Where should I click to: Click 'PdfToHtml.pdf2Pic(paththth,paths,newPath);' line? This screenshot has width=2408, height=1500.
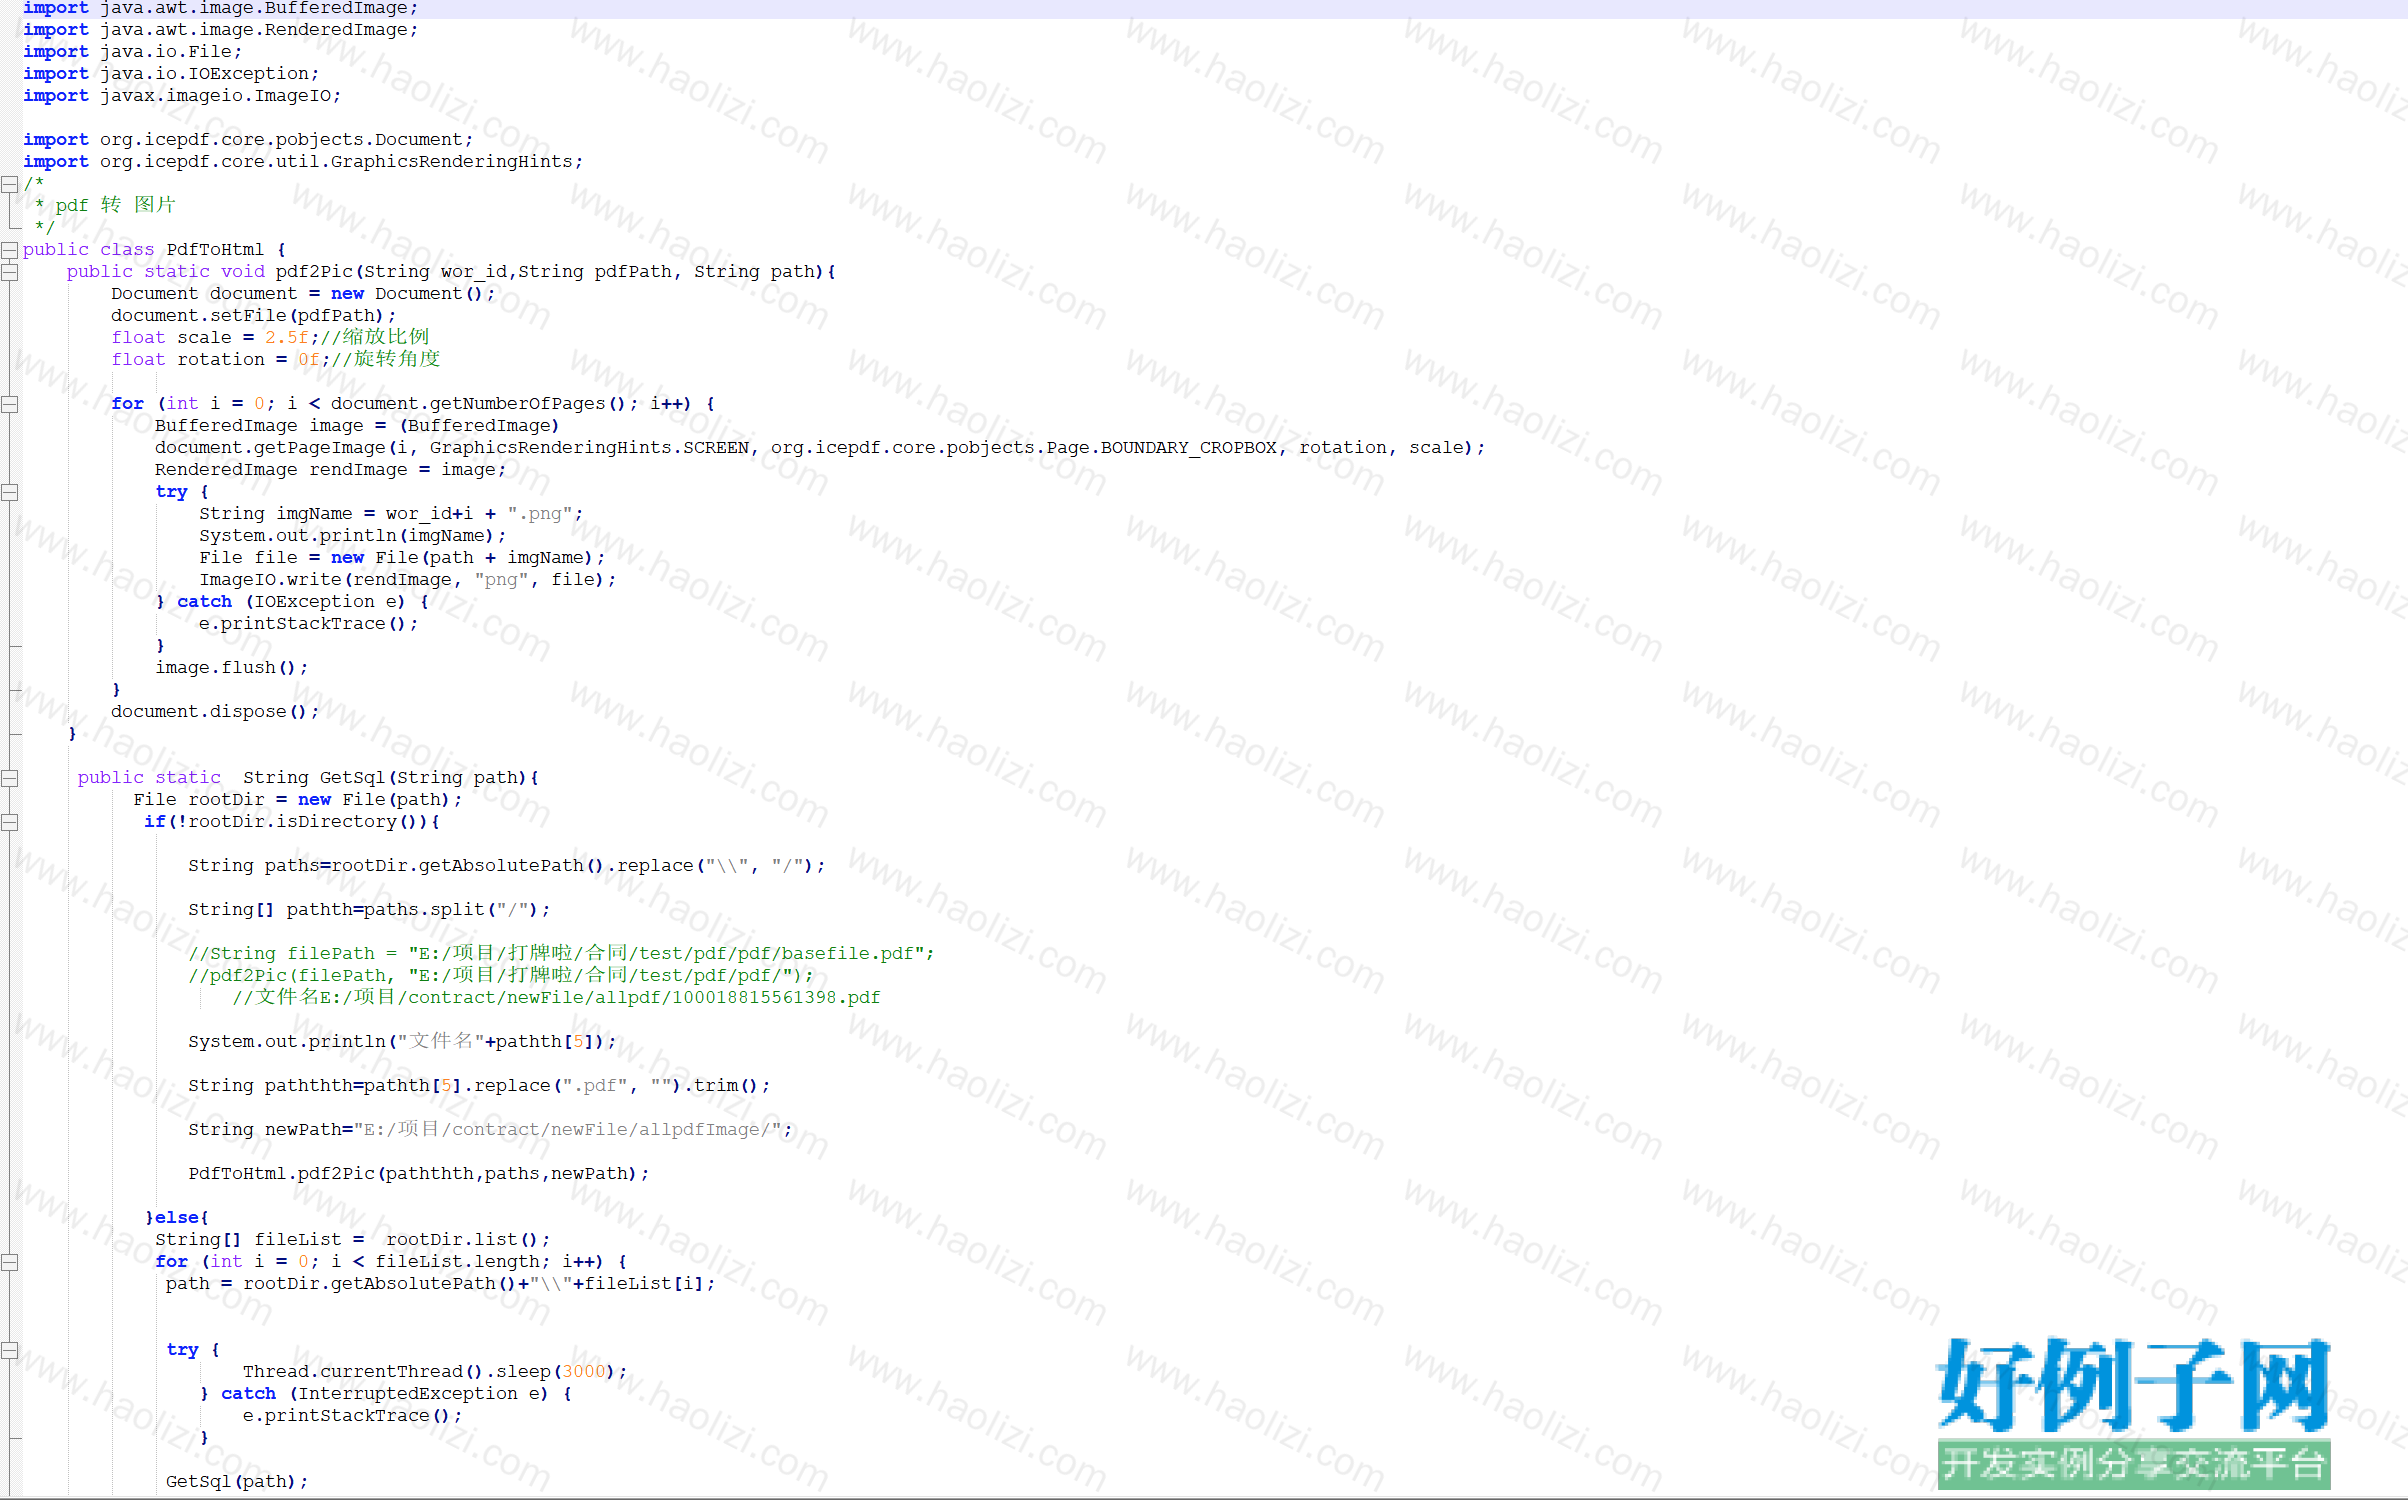click(x=418, y=1174)
